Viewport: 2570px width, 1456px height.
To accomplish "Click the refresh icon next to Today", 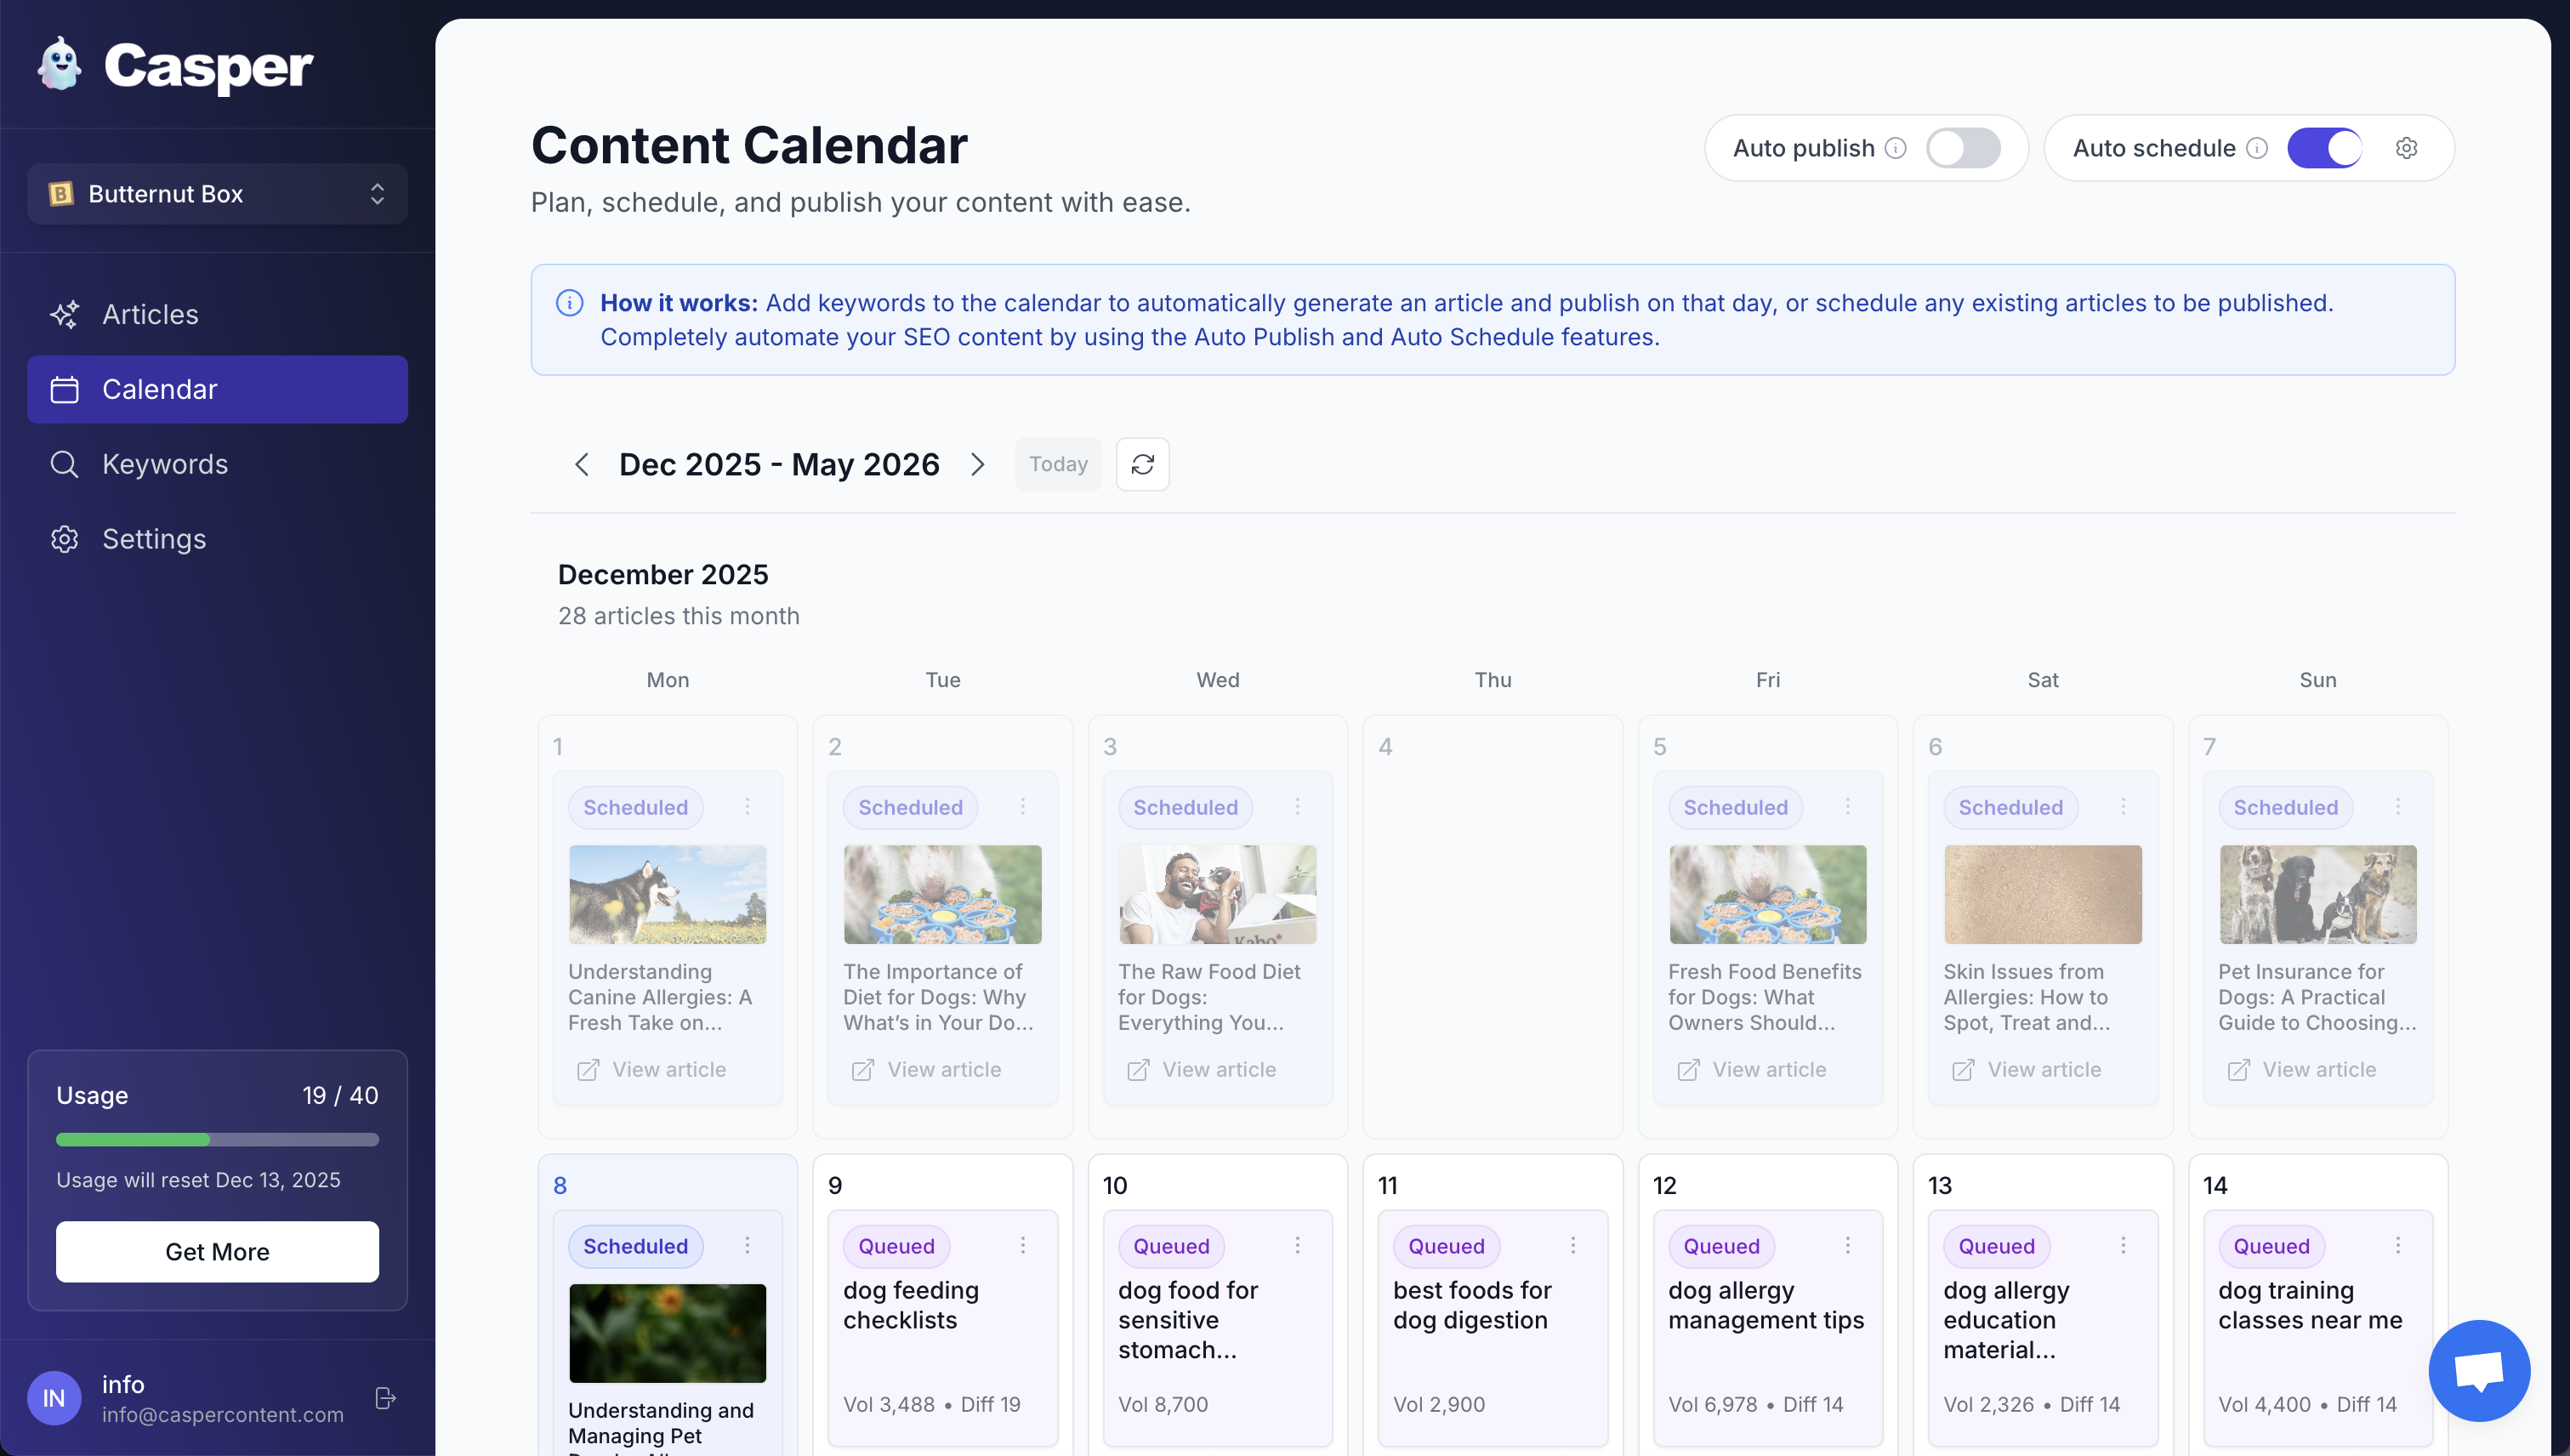I will [x=1142, y=464].
